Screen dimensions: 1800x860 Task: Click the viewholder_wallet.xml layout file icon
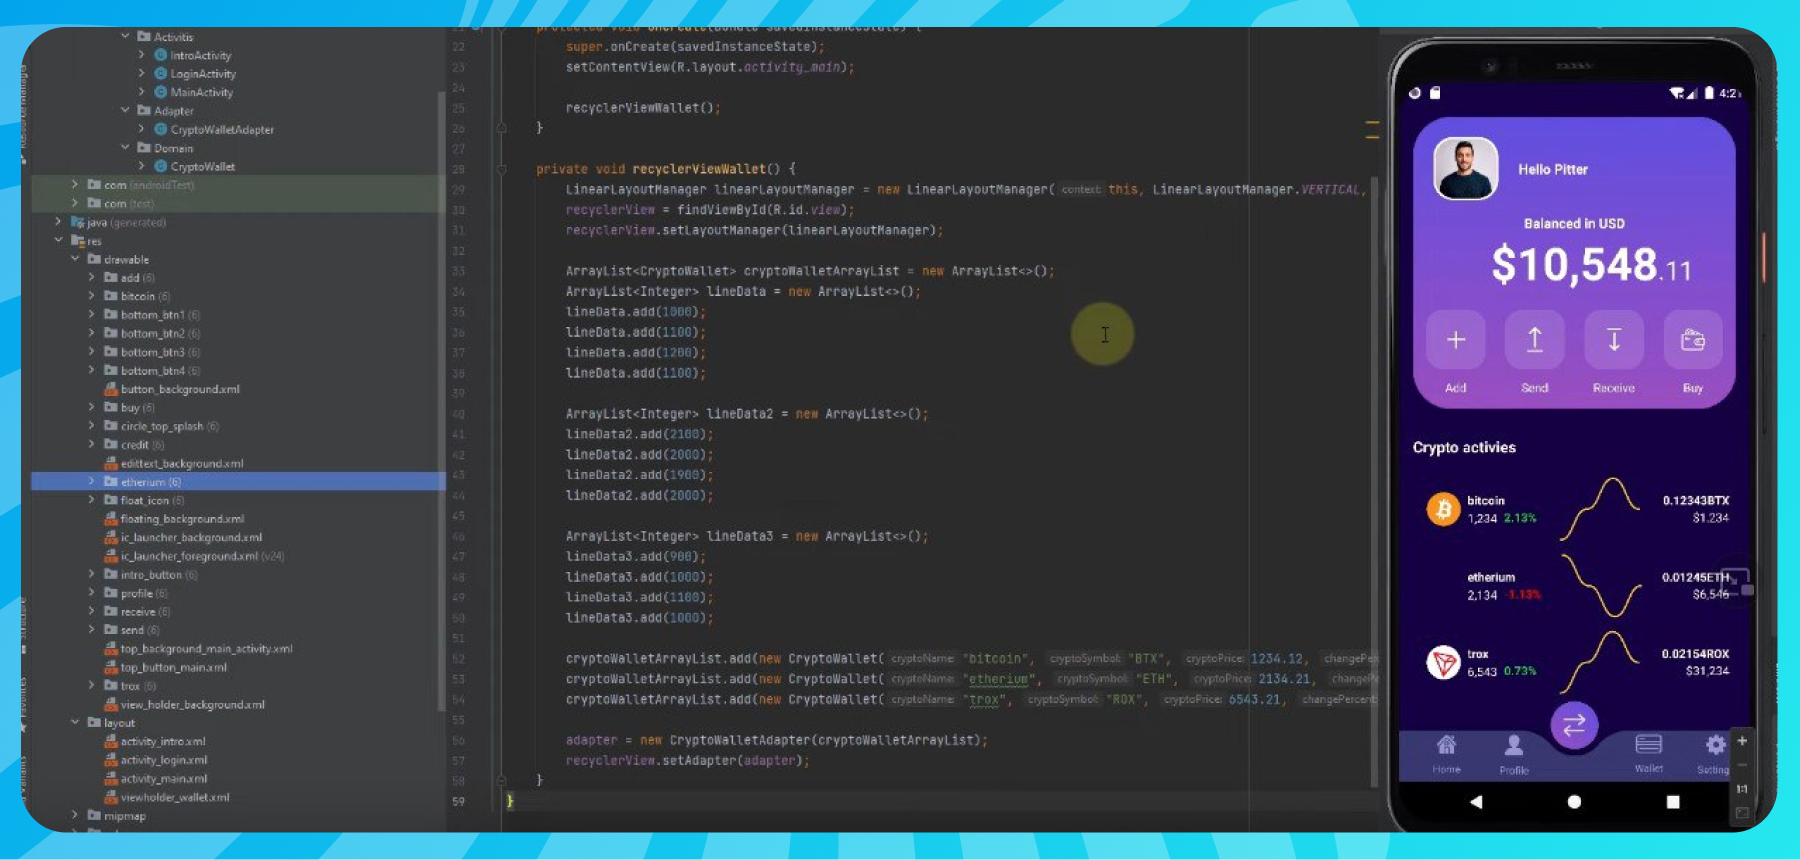111,797
